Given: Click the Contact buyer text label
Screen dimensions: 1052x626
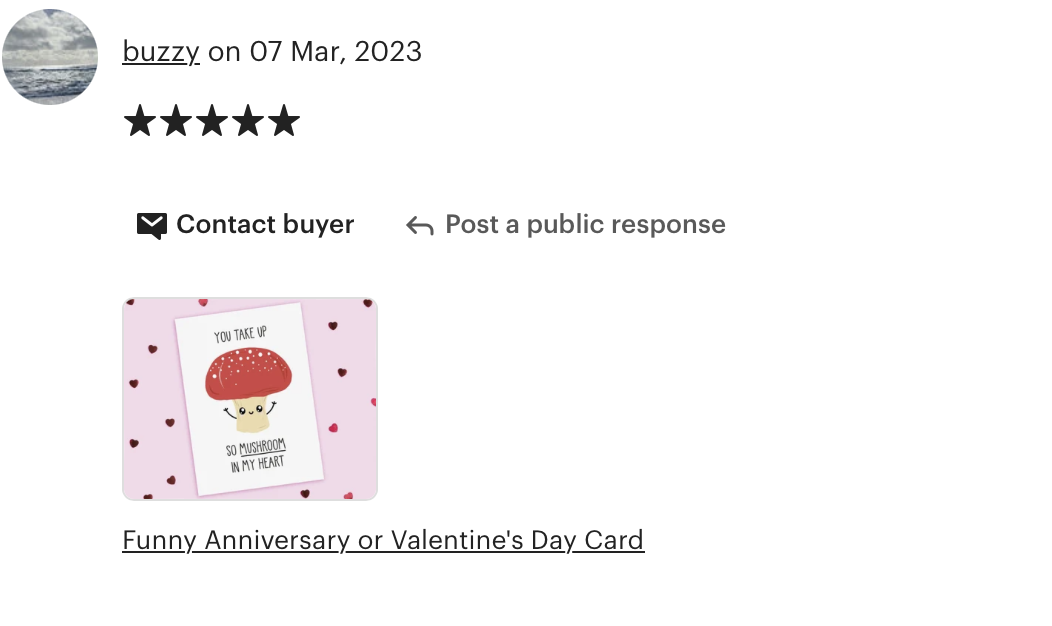Looking at the screenshot, I should [265, 224].
